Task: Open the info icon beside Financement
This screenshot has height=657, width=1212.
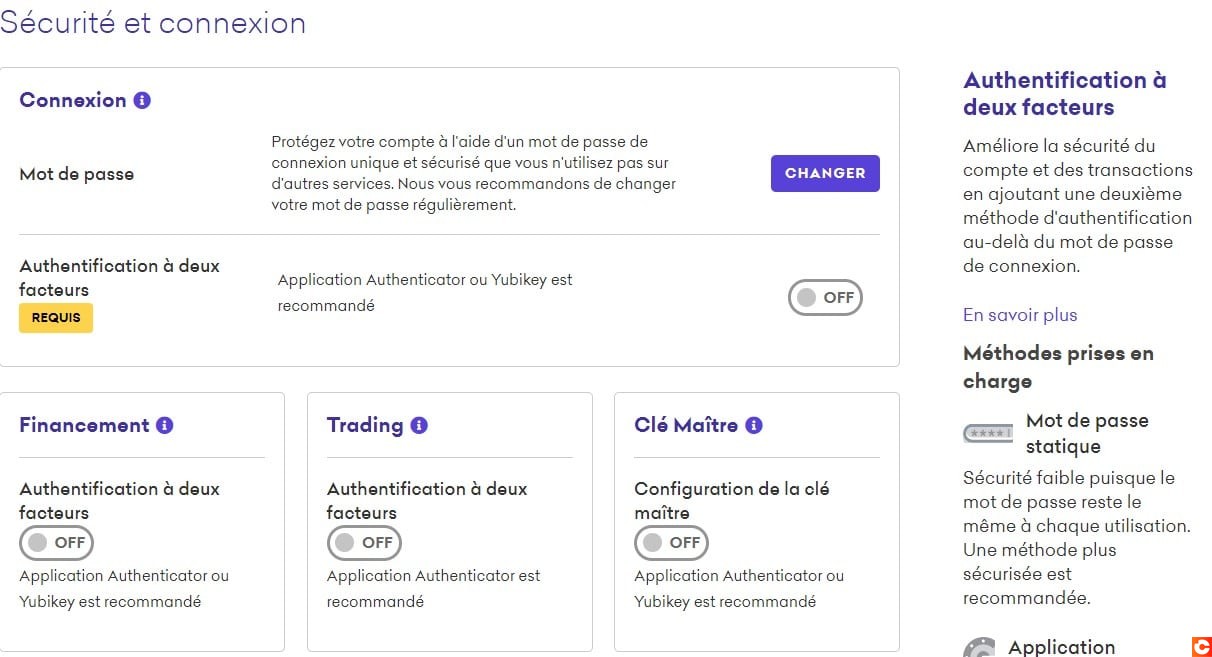Action: (x=165, y=425)
